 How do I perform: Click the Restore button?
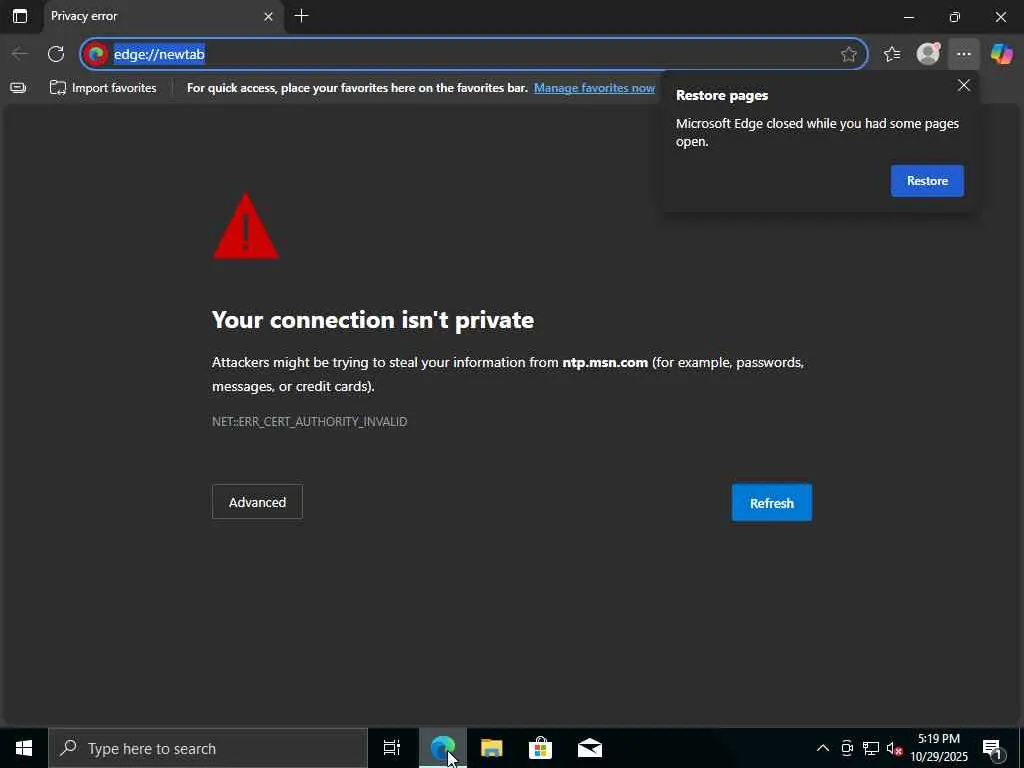click(927, 181)
